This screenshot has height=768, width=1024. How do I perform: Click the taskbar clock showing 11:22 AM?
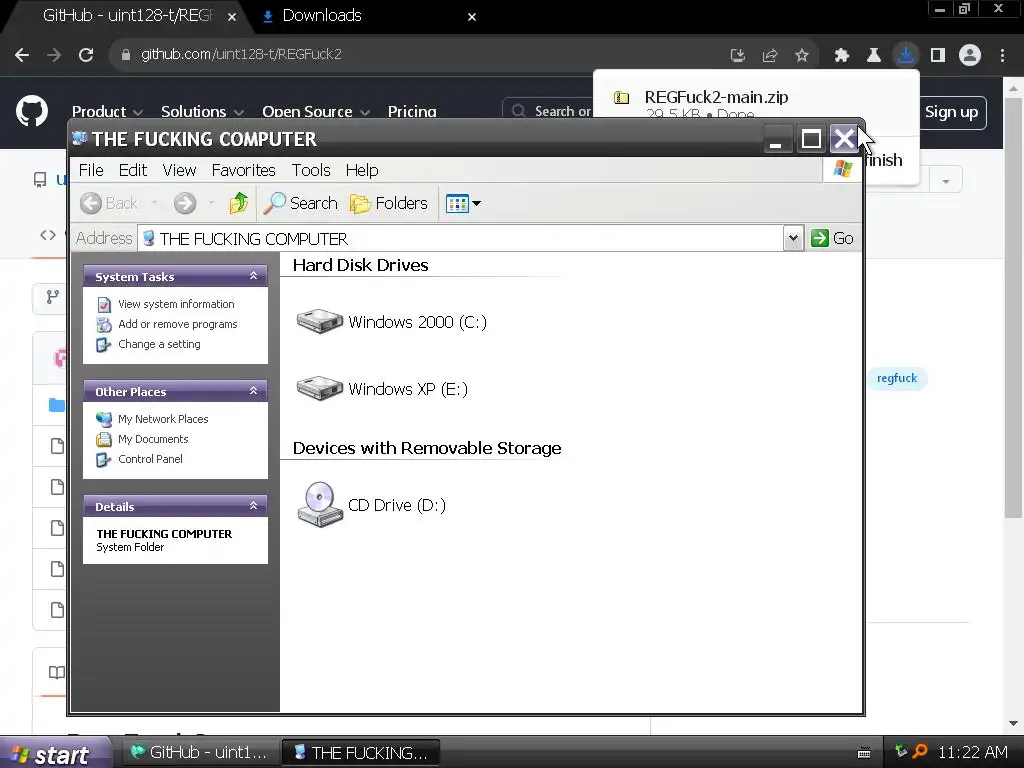[x=973, y=752]
